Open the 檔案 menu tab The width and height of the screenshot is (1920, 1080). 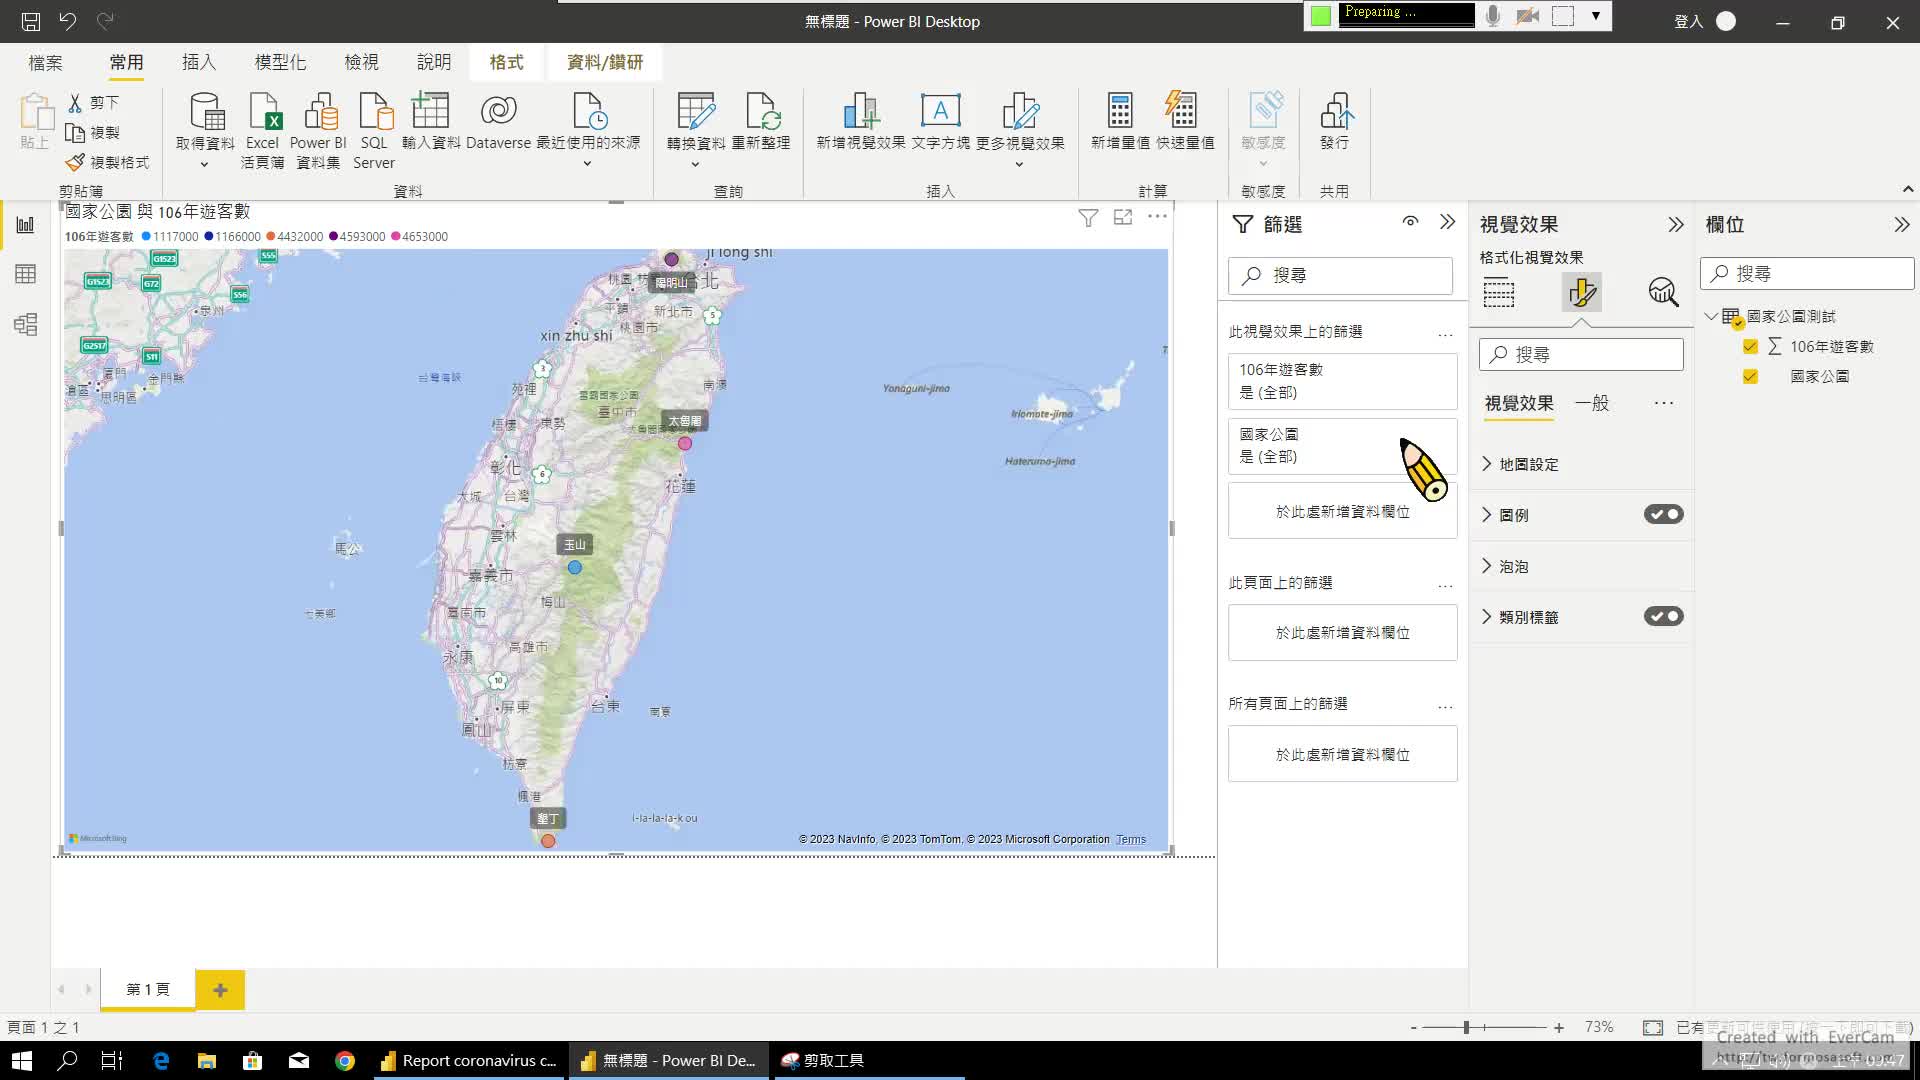(x=46, y=63)
